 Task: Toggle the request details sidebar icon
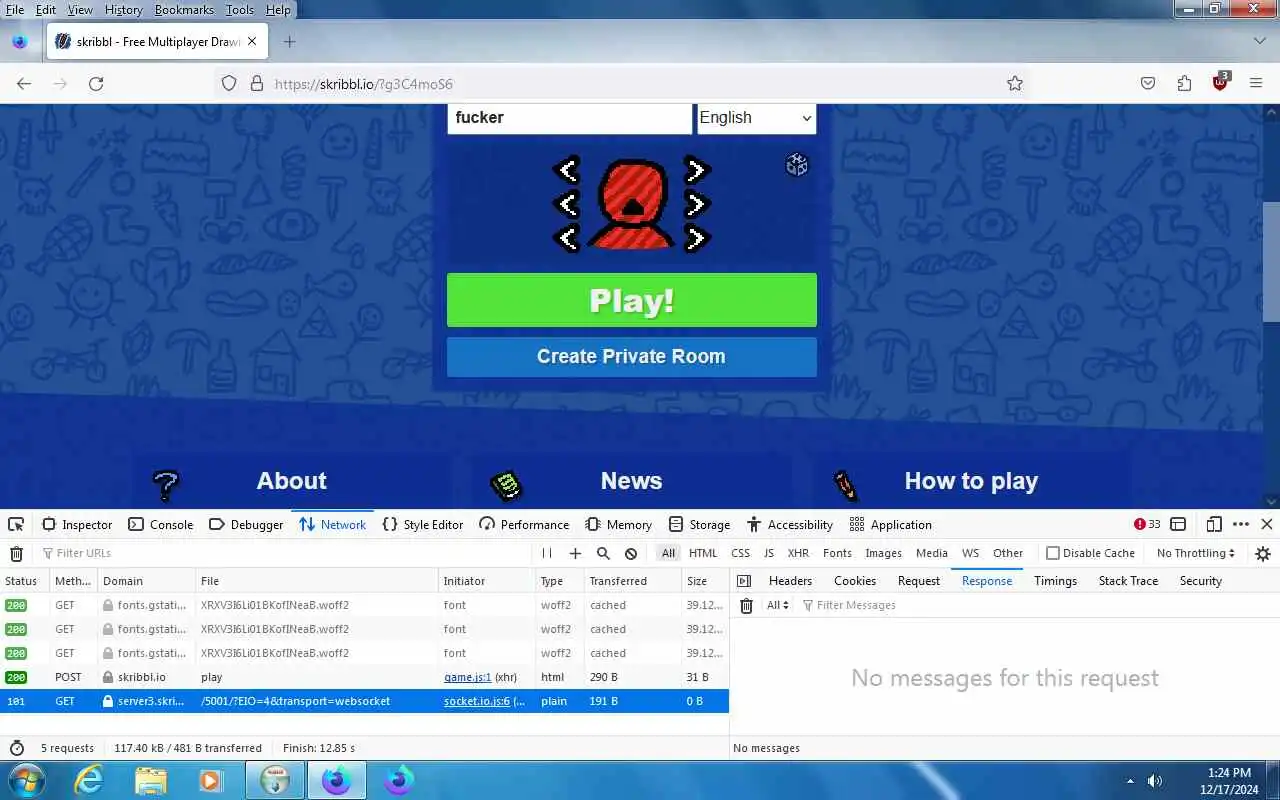(x=743, y=581)
